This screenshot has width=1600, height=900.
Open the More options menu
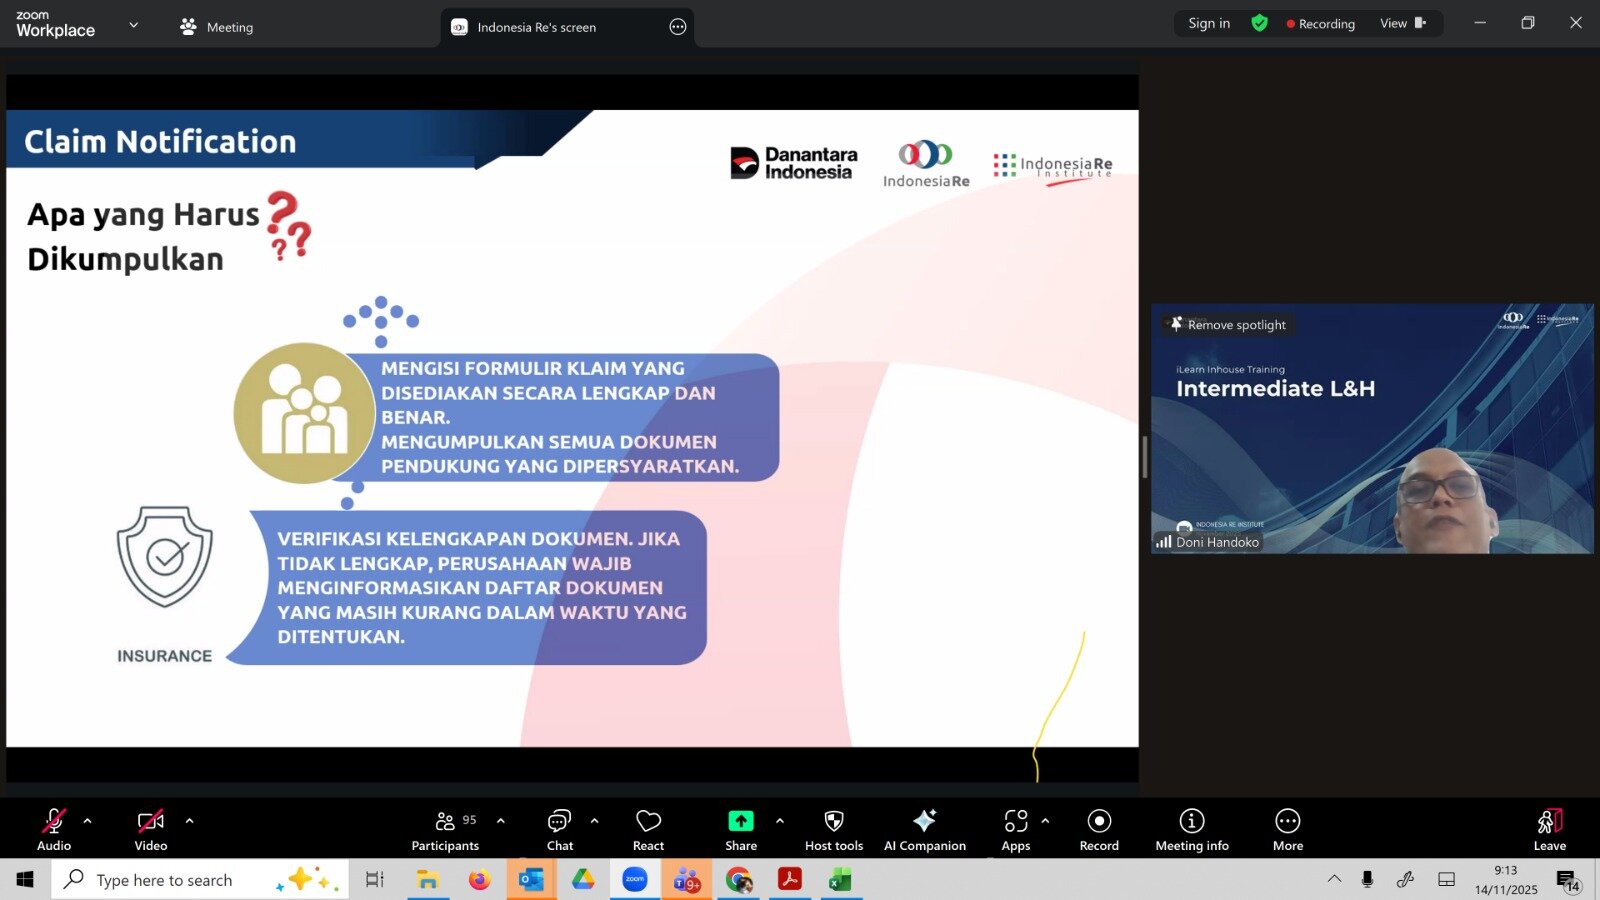pos(1287,830)
